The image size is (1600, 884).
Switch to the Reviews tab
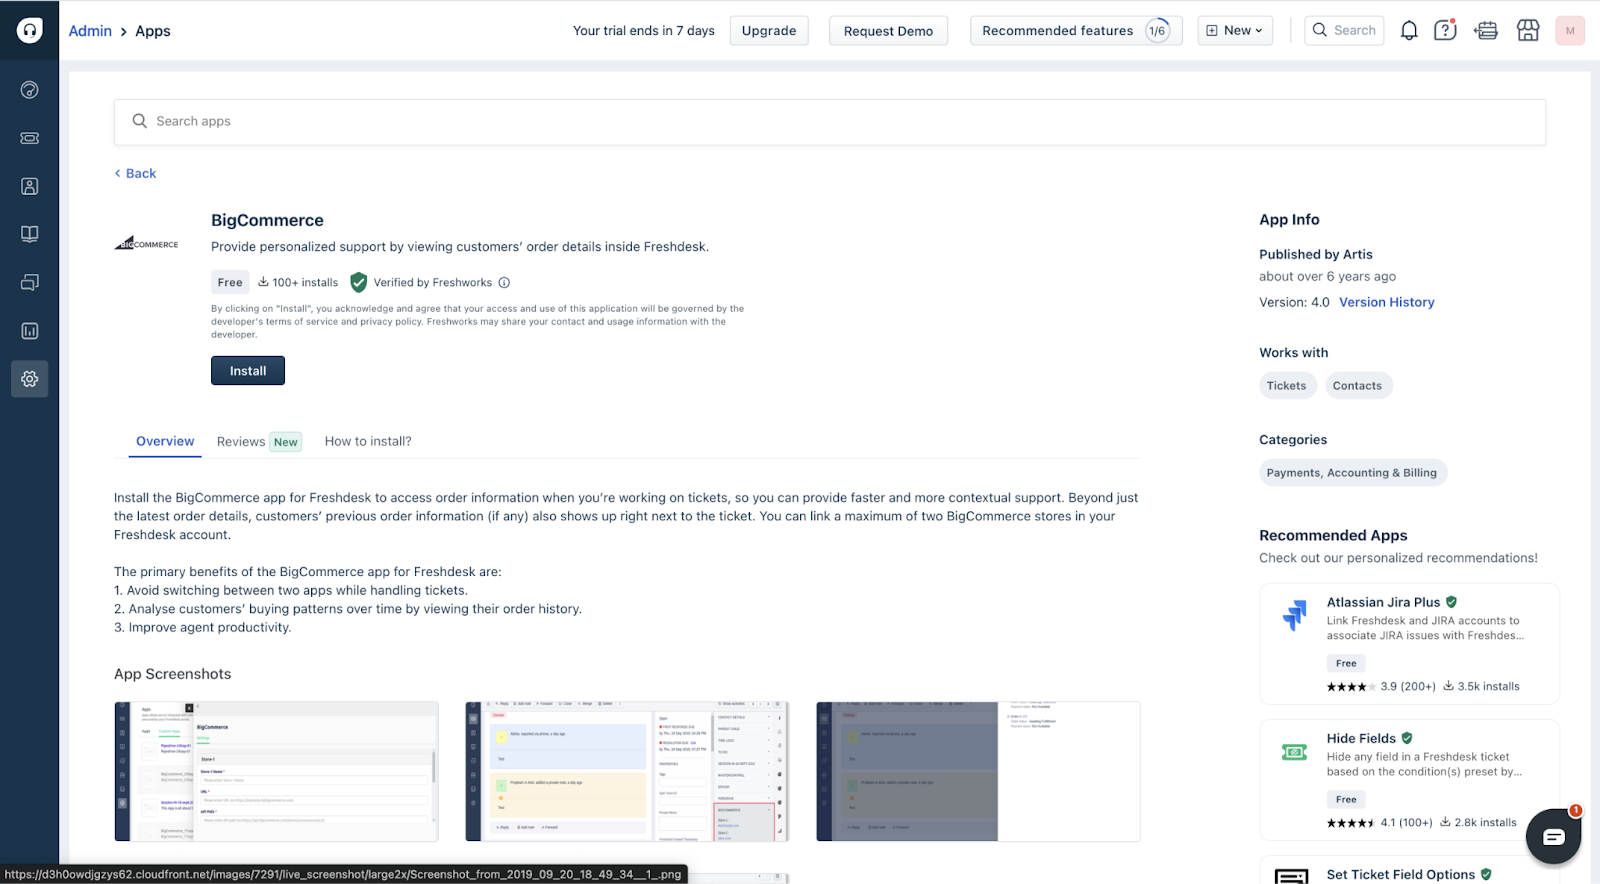point(258,441)
